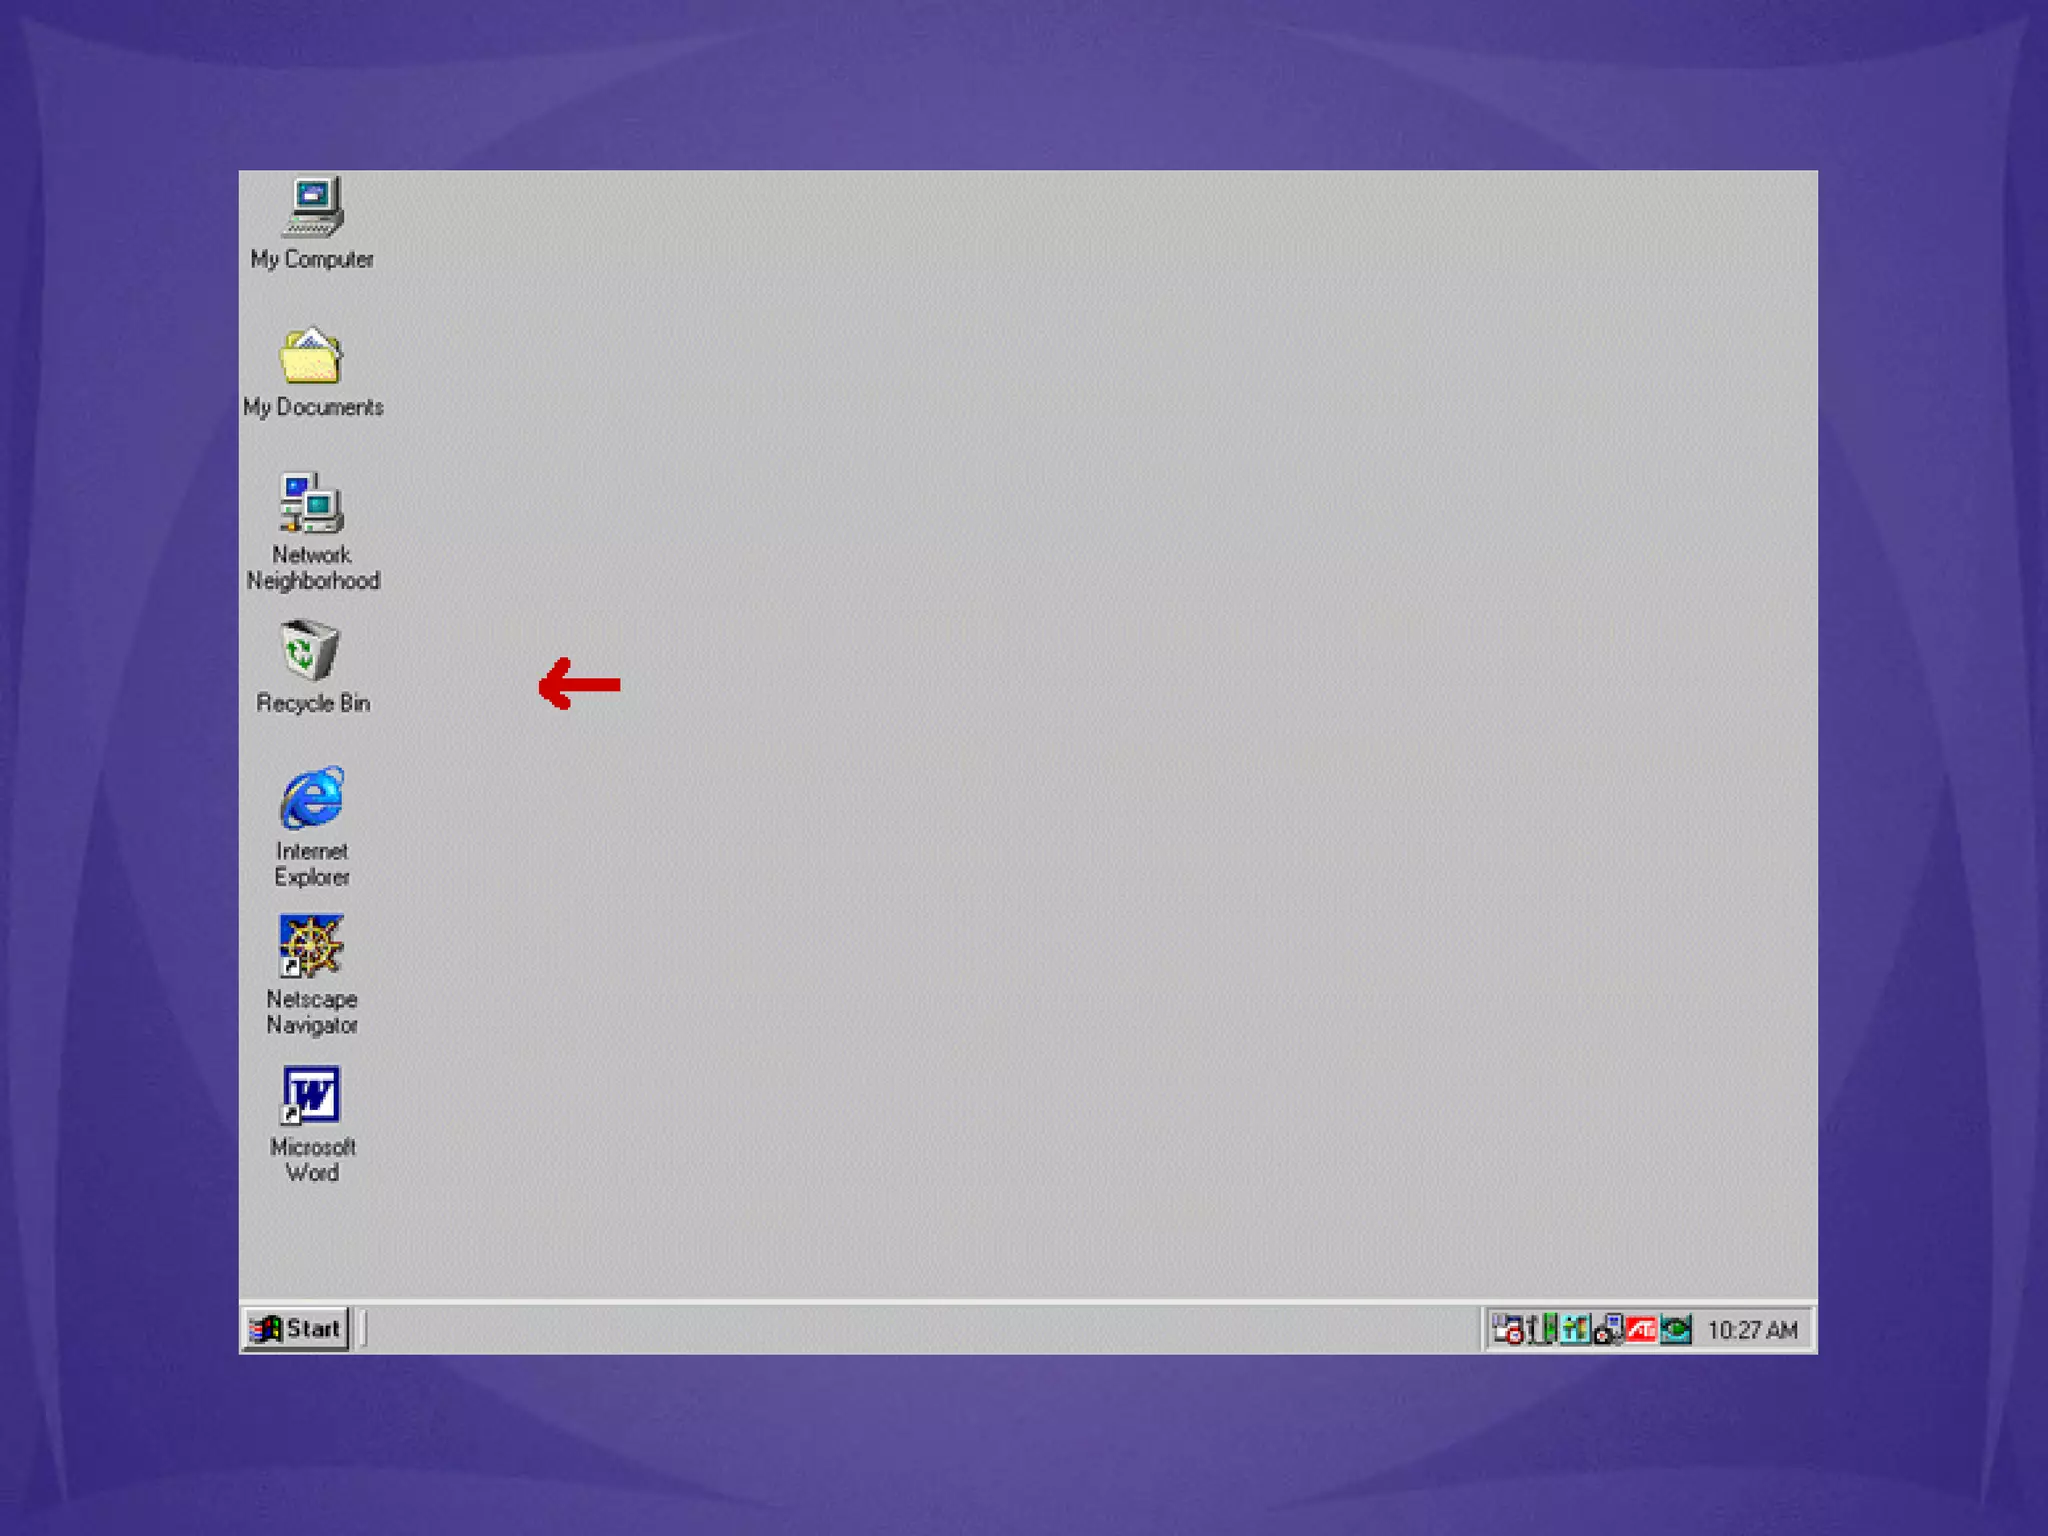The height and width of the screenshot is (1536, 2048).
Task: Click the Recycle Bin text label
Action: pos(313,703)
